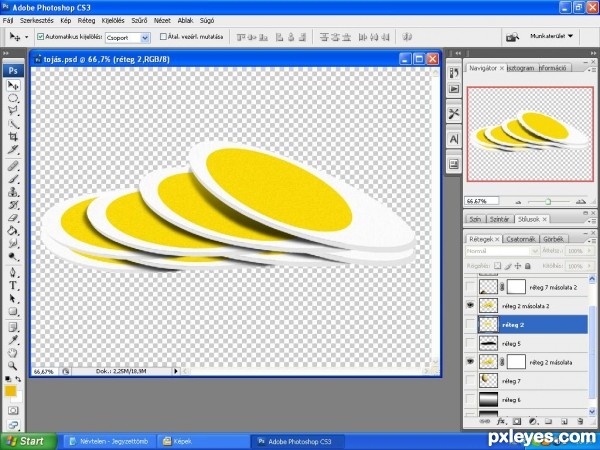Select the Clone Stamp tool
This screenshot has height=450, width=600.
click(13, 192)
